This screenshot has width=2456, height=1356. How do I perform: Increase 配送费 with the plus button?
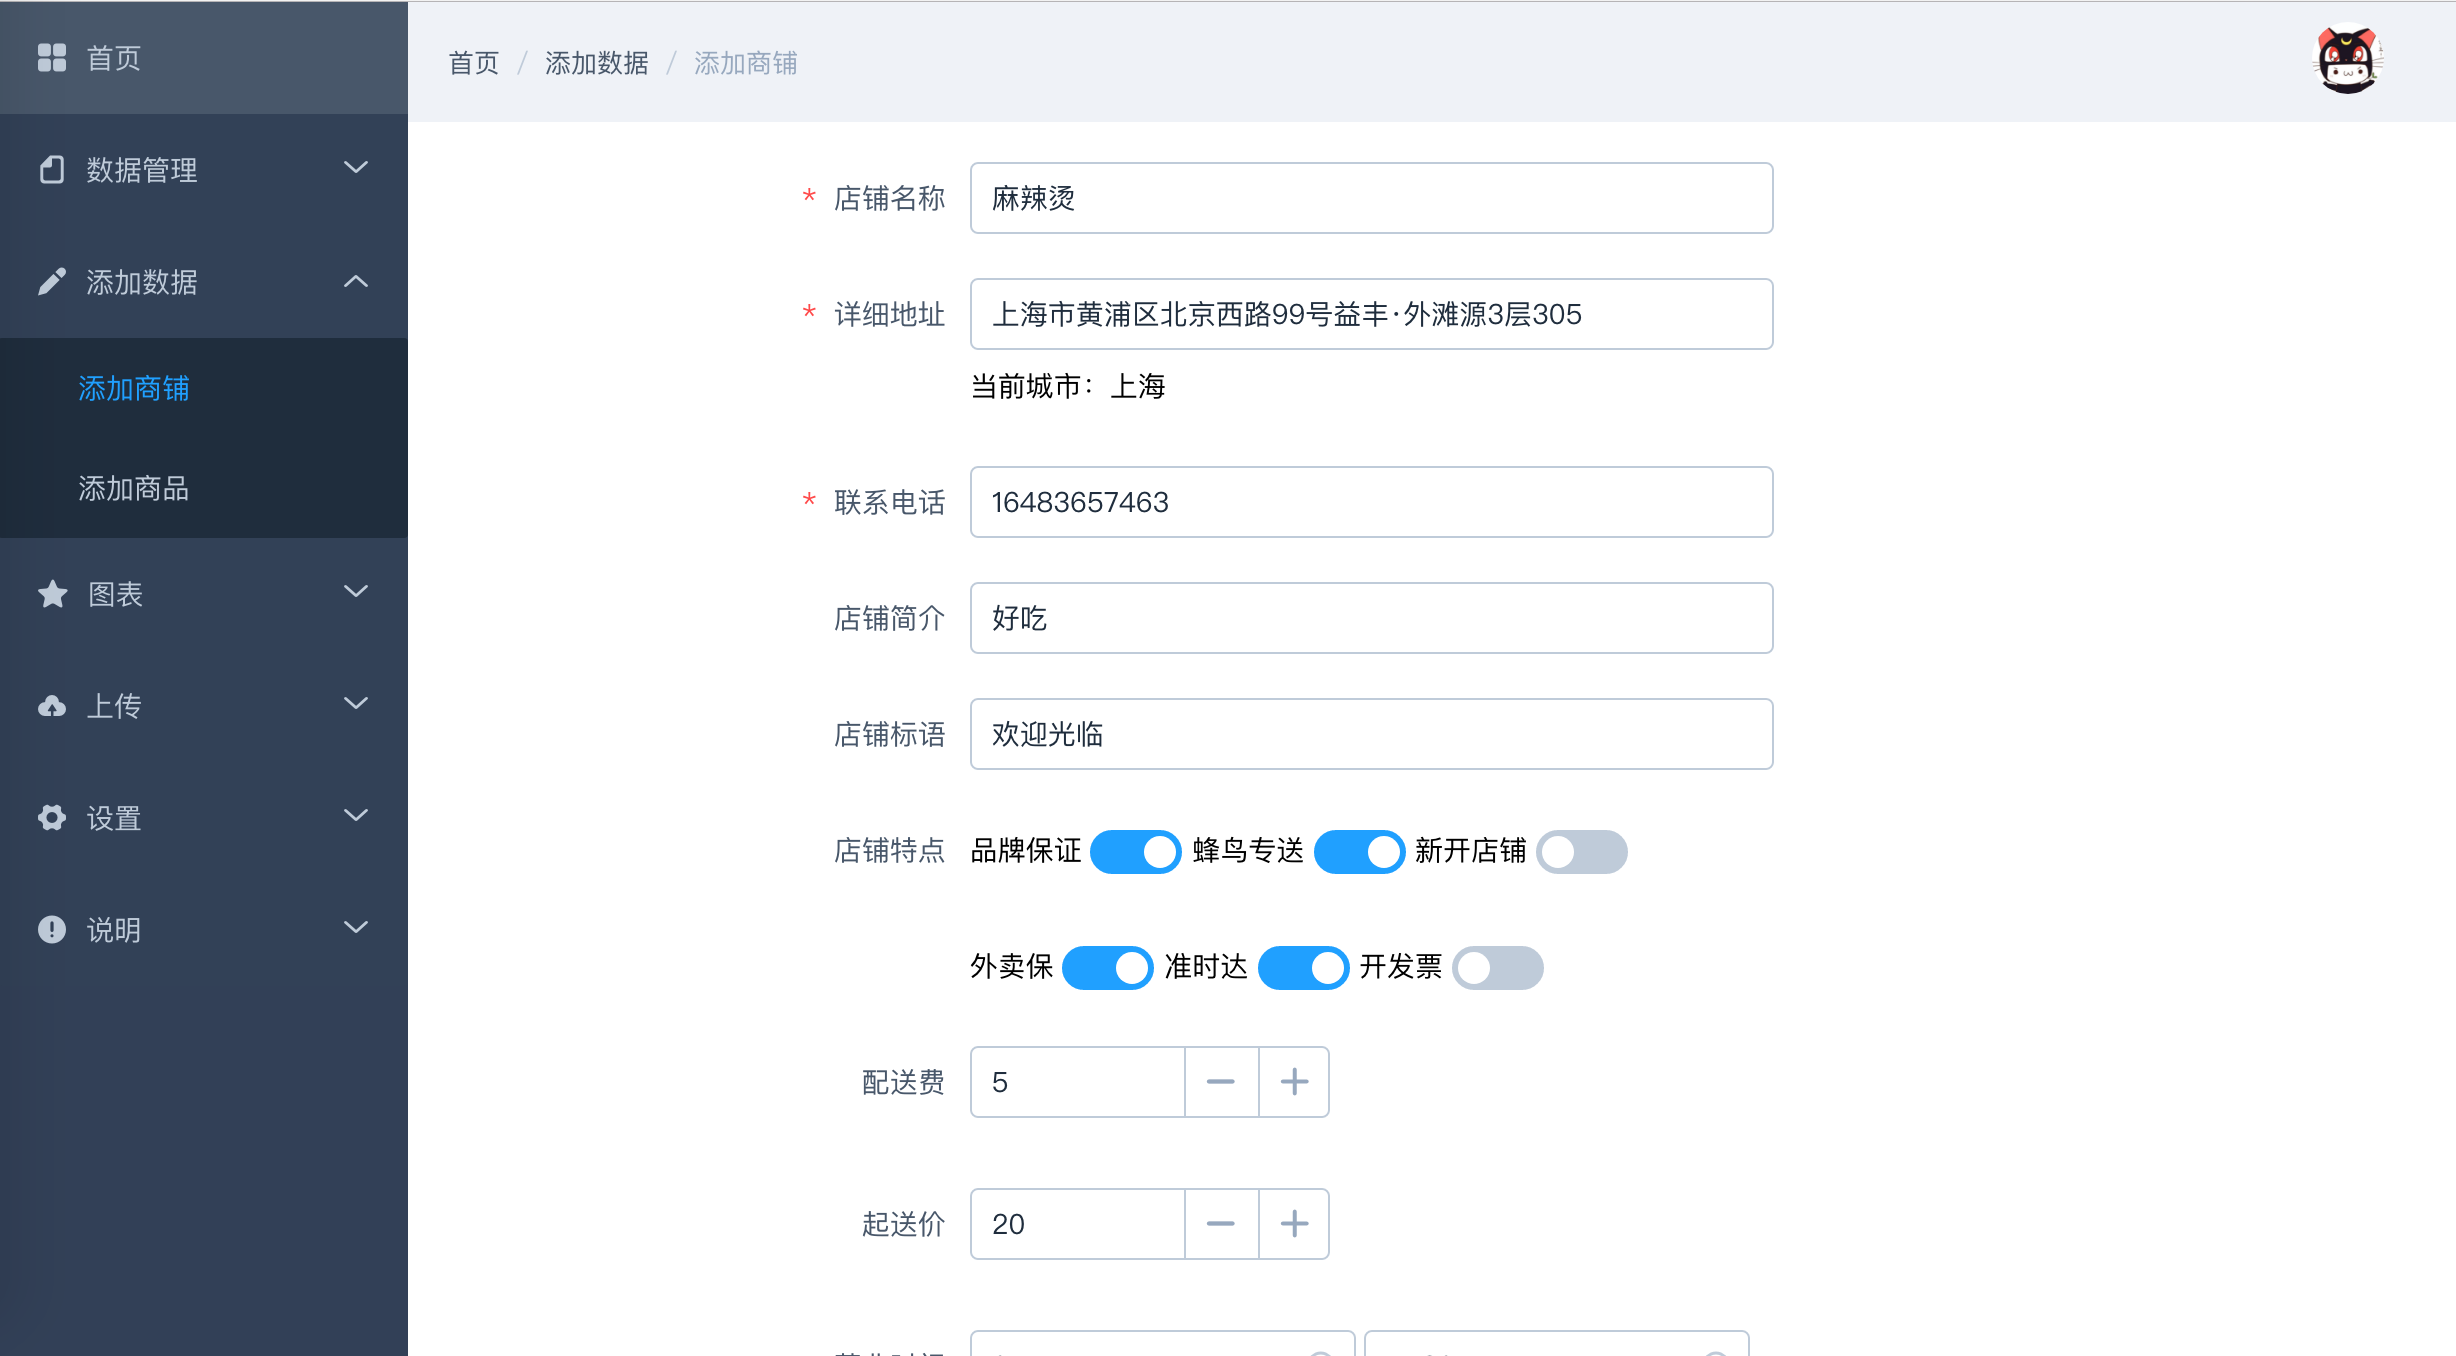click(1294, 1082)
